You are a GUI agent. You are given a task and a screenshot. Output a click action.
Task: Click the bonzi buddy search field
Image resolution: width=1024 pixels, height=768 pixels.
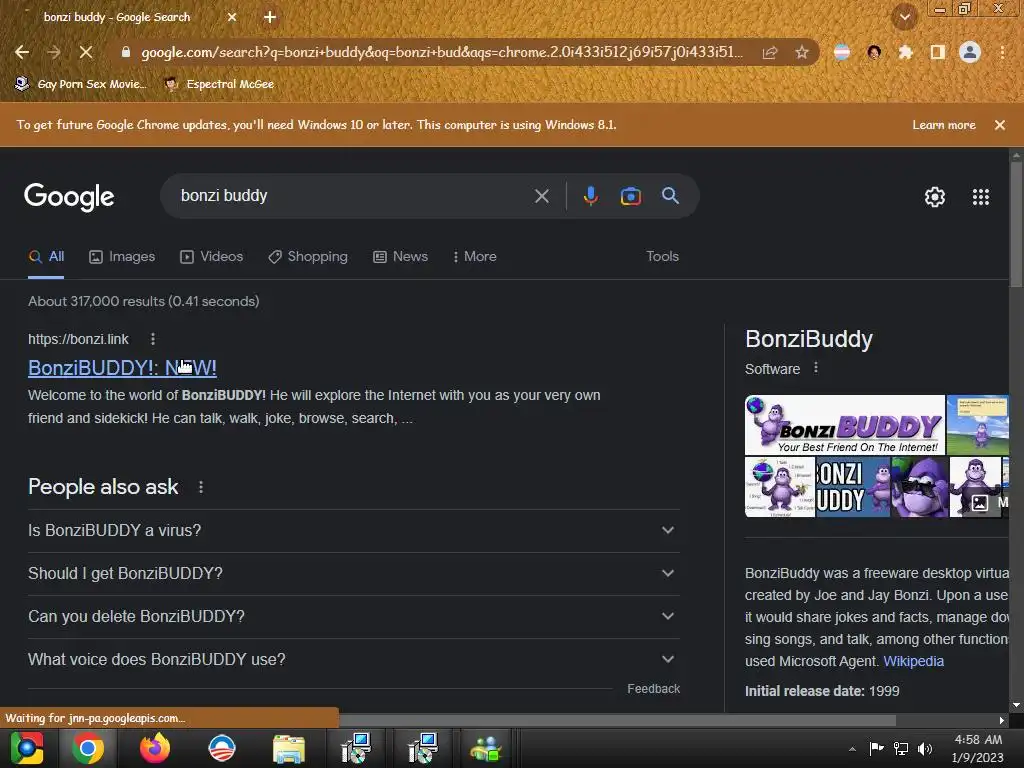tap(353, 196)
